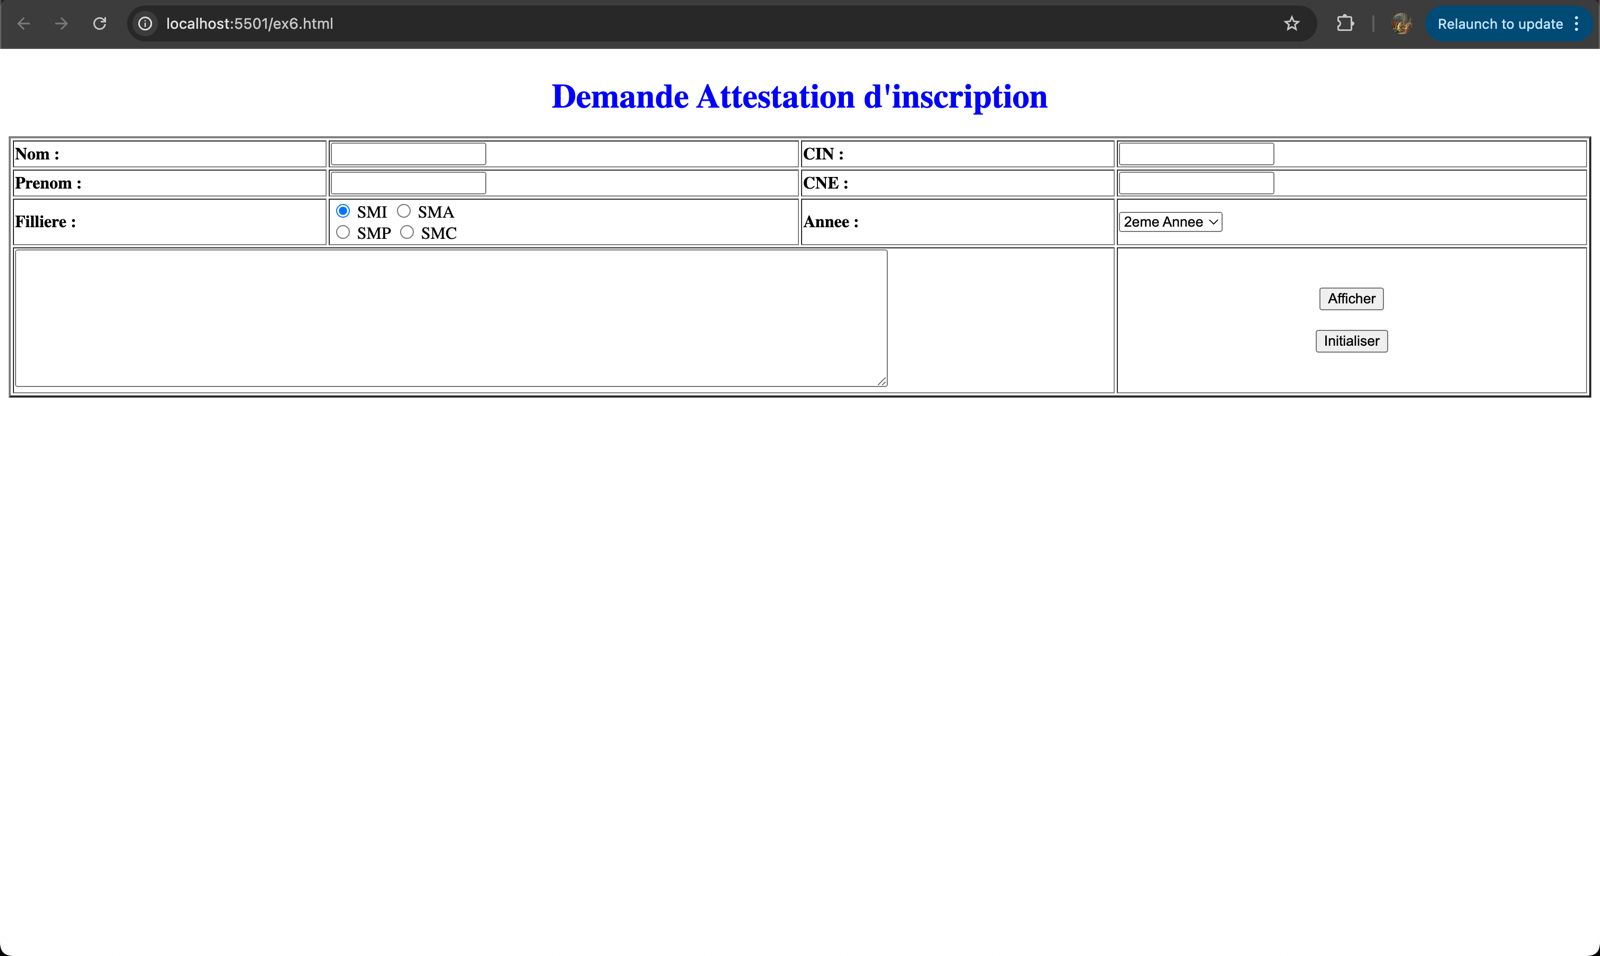
Task: Choose the SMC filiere option
Action: pyautogui.click(x=407, y=232)
